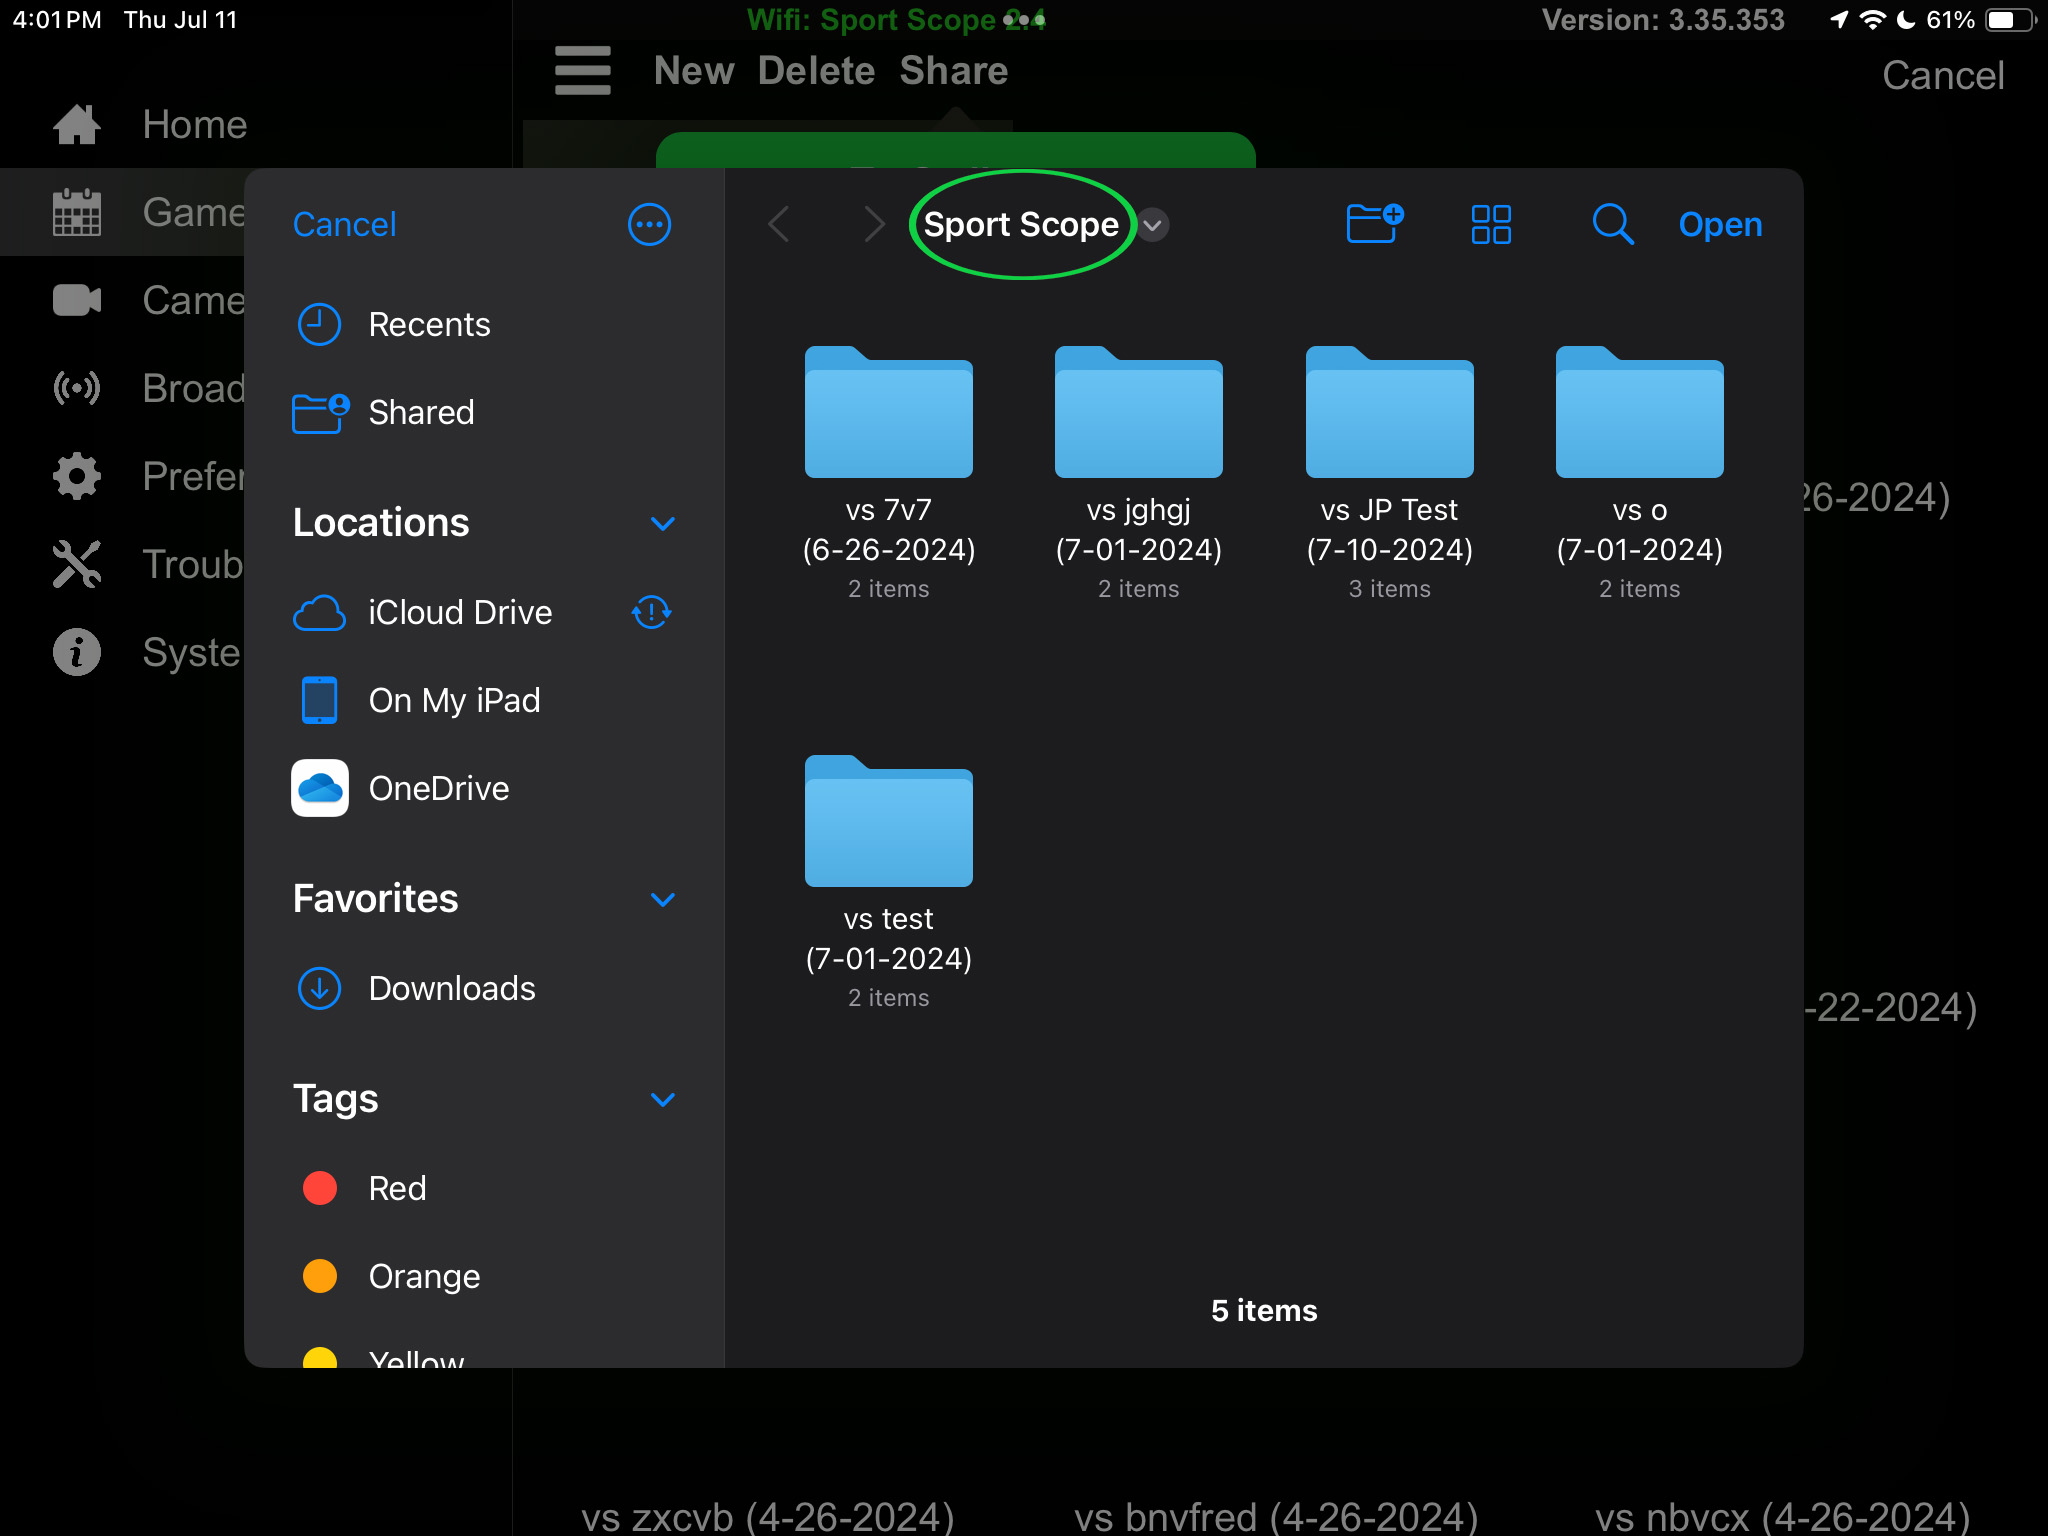Collapse the Tags section
Image resolution: width=2048 pixels, height=1536 pixels.
click(663, 1099)
